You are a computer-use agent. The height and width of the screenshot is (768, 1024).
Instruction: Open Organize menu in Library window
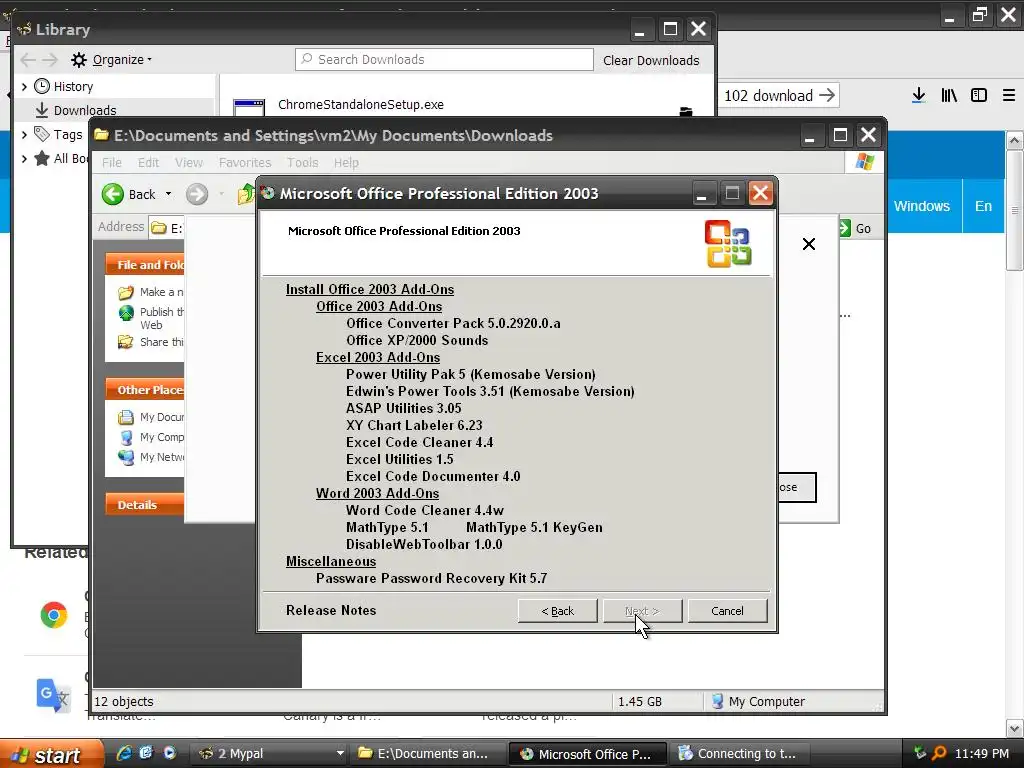click(x=112, y=60)
